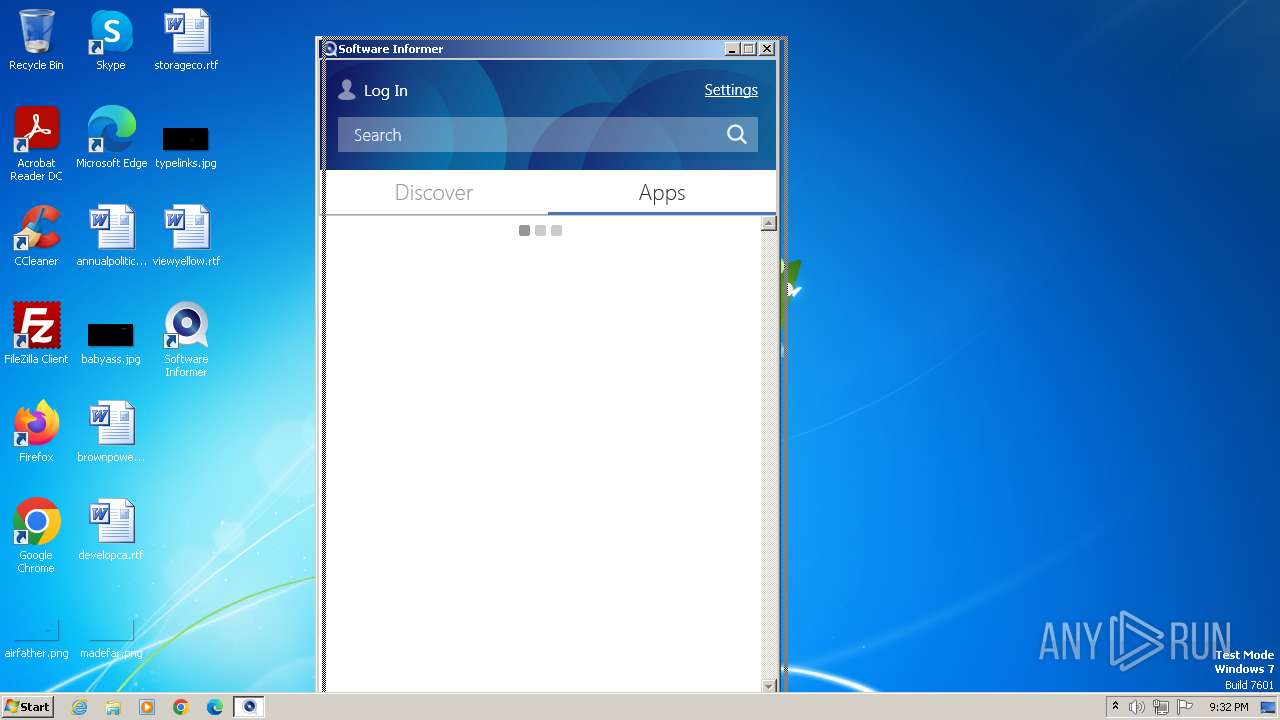The image size is (1280, 720).
Task: Click the magnifier search icon
Action: click(x=737, y=135)
